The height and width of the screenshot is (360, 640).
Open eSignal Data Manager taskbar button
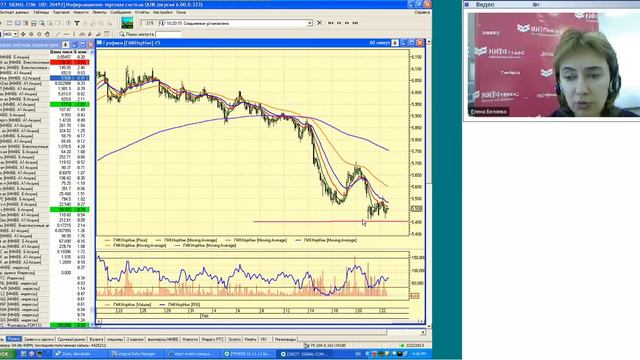point(136,354)
